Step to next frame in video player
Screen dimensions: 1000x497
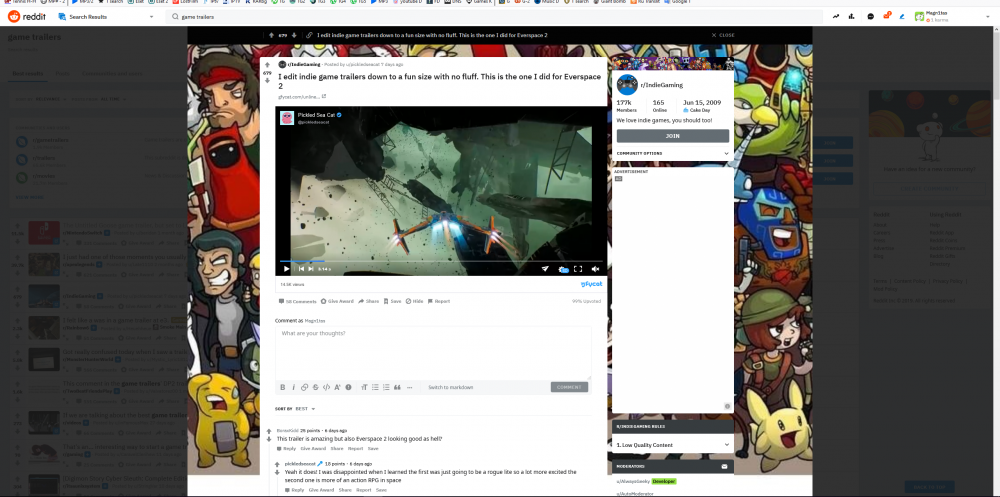click(311, 269)
